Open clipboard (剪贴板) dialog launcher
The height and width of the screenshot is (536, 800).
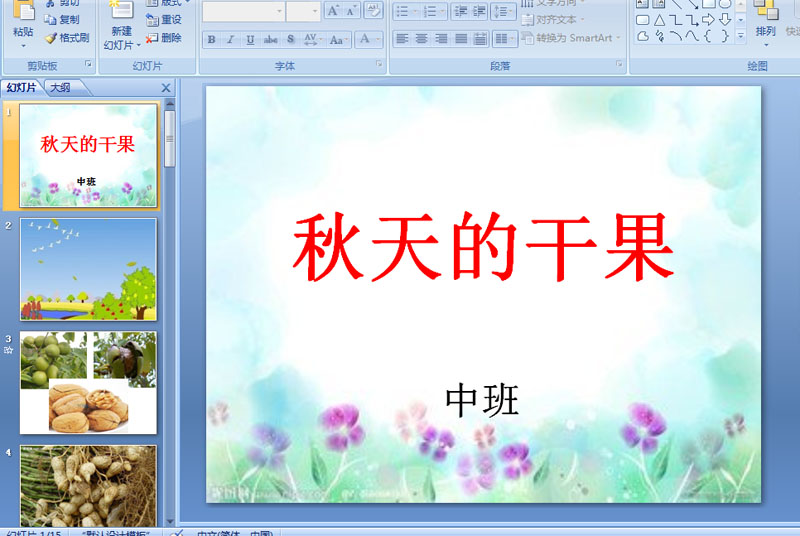[x=88, y=64]
